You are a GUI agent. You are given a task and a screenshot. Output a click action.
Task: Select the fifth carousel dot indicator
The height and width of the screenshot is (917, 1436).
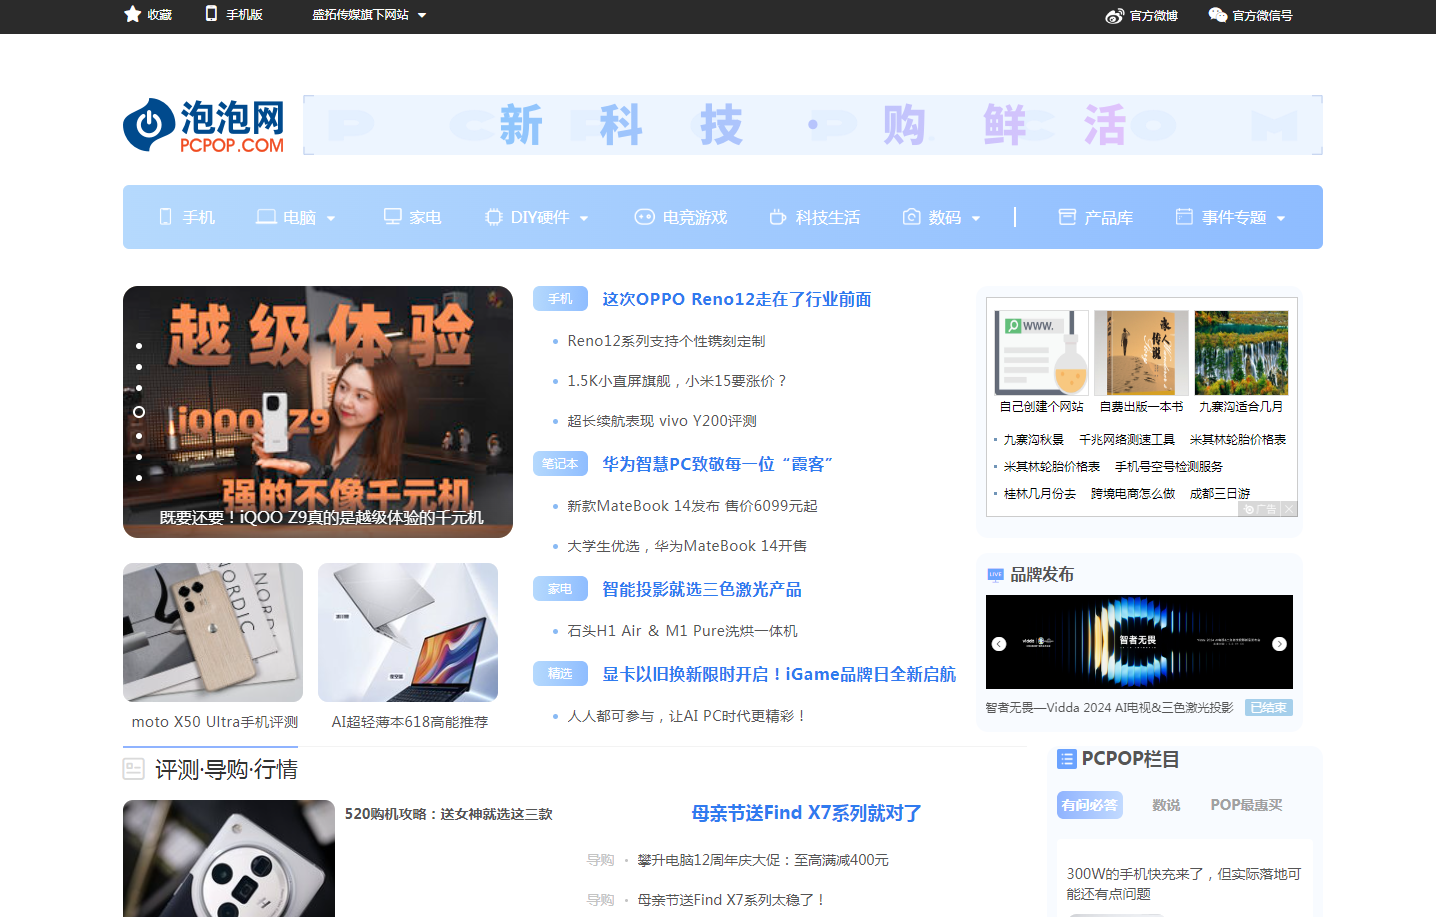(139, 436)
